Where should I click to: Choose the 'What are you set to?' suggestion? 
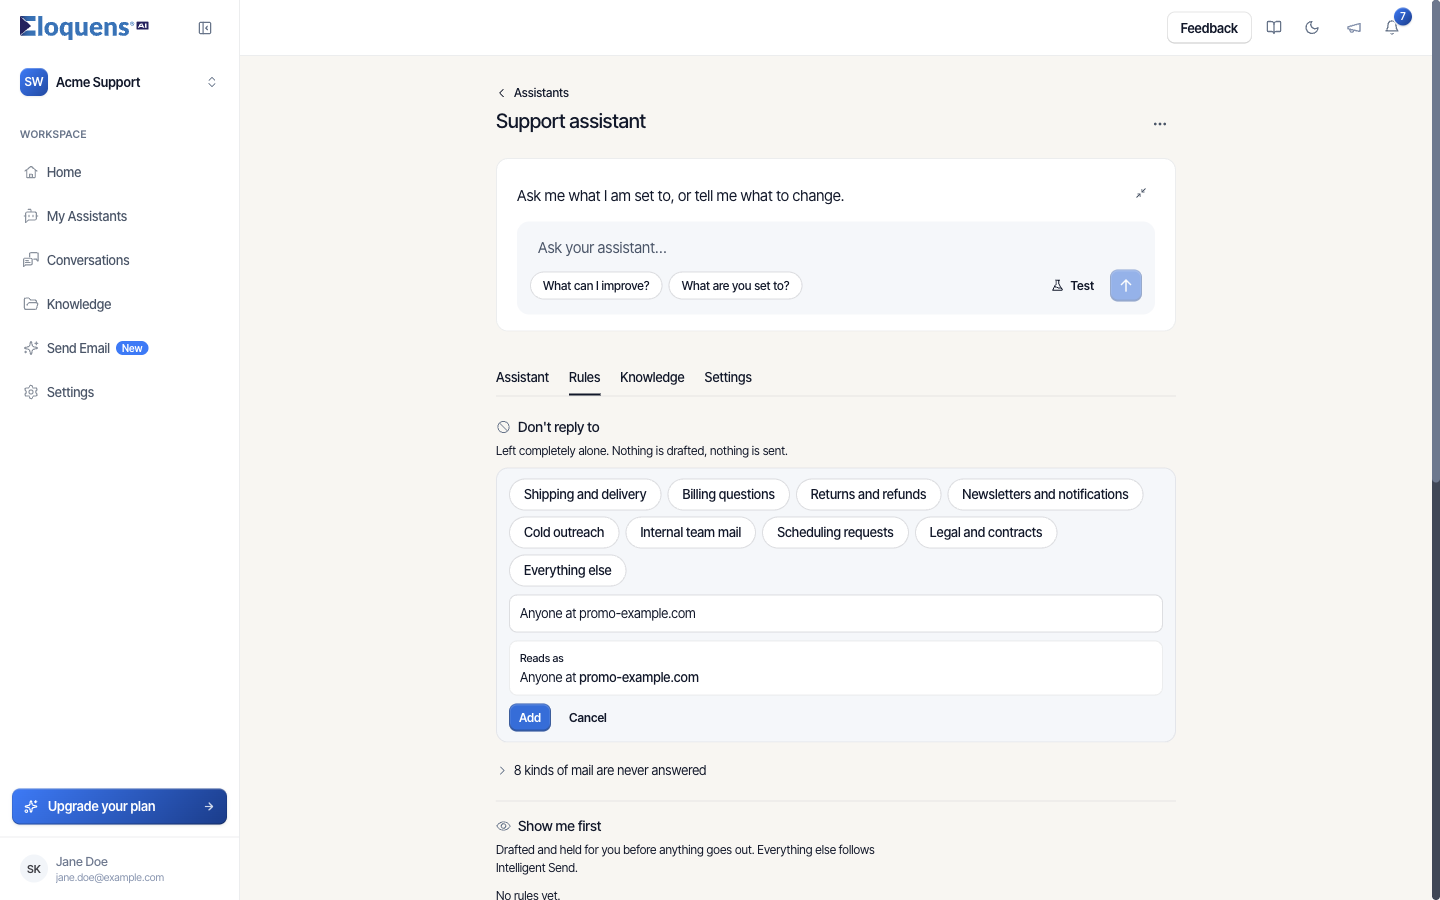click(735, 286)
